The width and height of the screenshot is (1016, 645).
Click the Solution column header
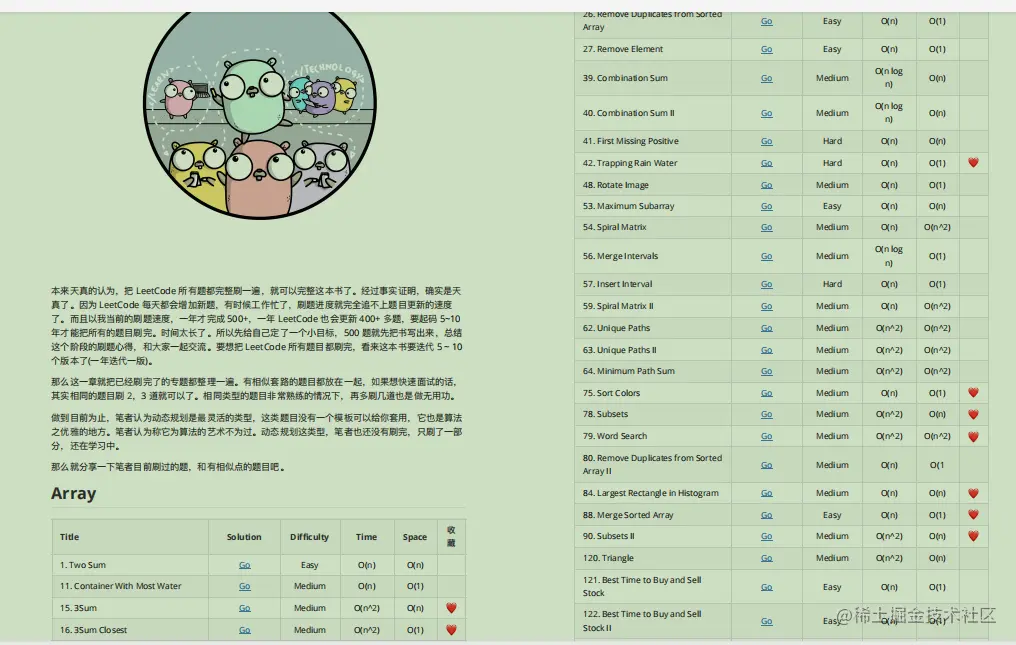coord(244,537)
